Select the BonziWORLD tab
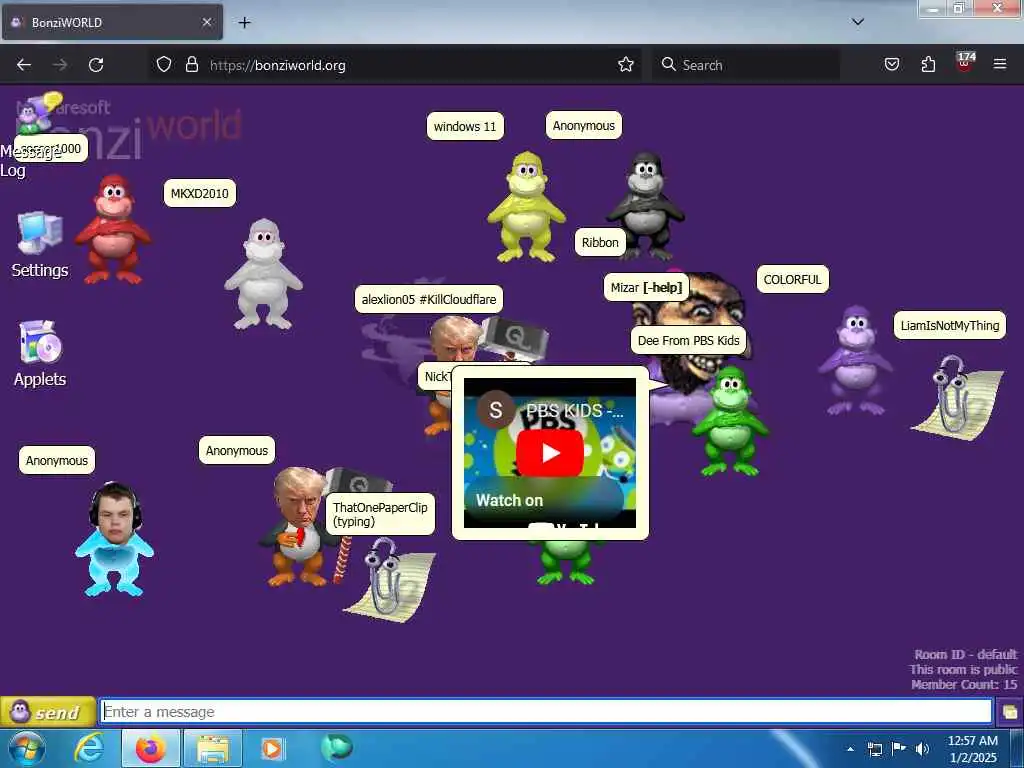The width and height of the screenshot is (1024, 768). (112, 22)
